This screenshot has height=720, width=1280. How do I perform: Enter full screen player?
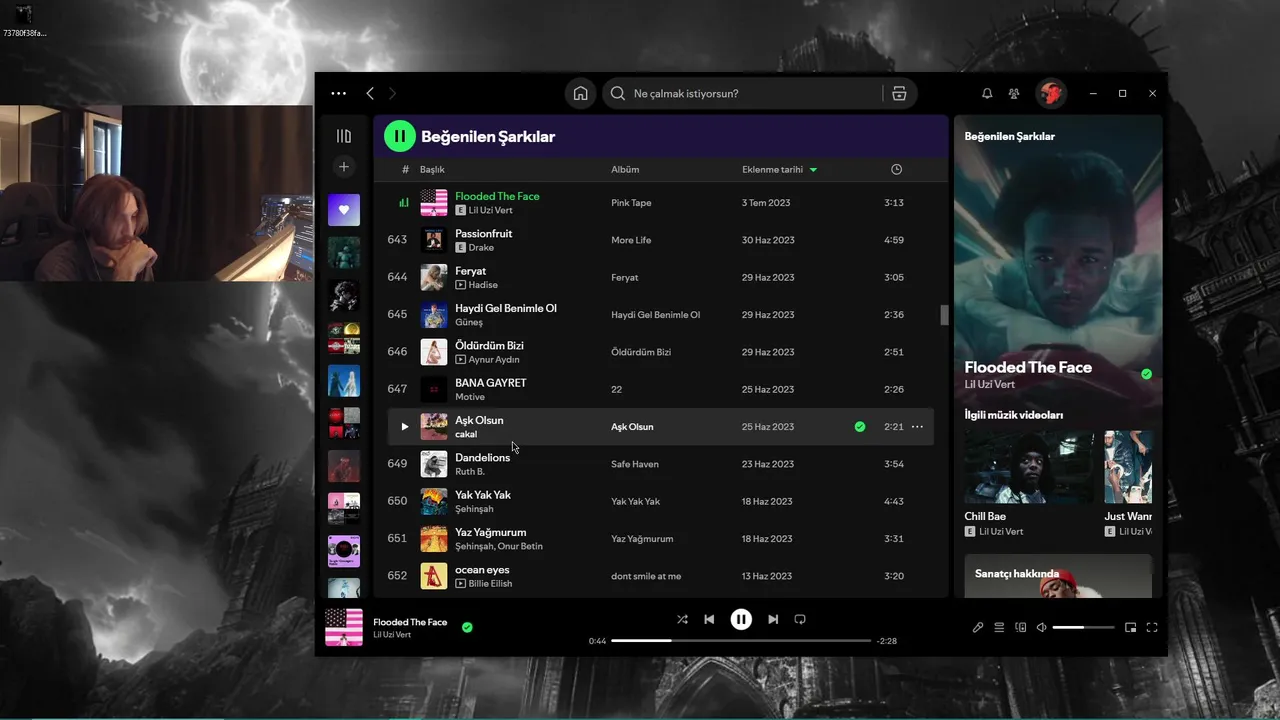pyautogui.click(x=1152, y=627)
